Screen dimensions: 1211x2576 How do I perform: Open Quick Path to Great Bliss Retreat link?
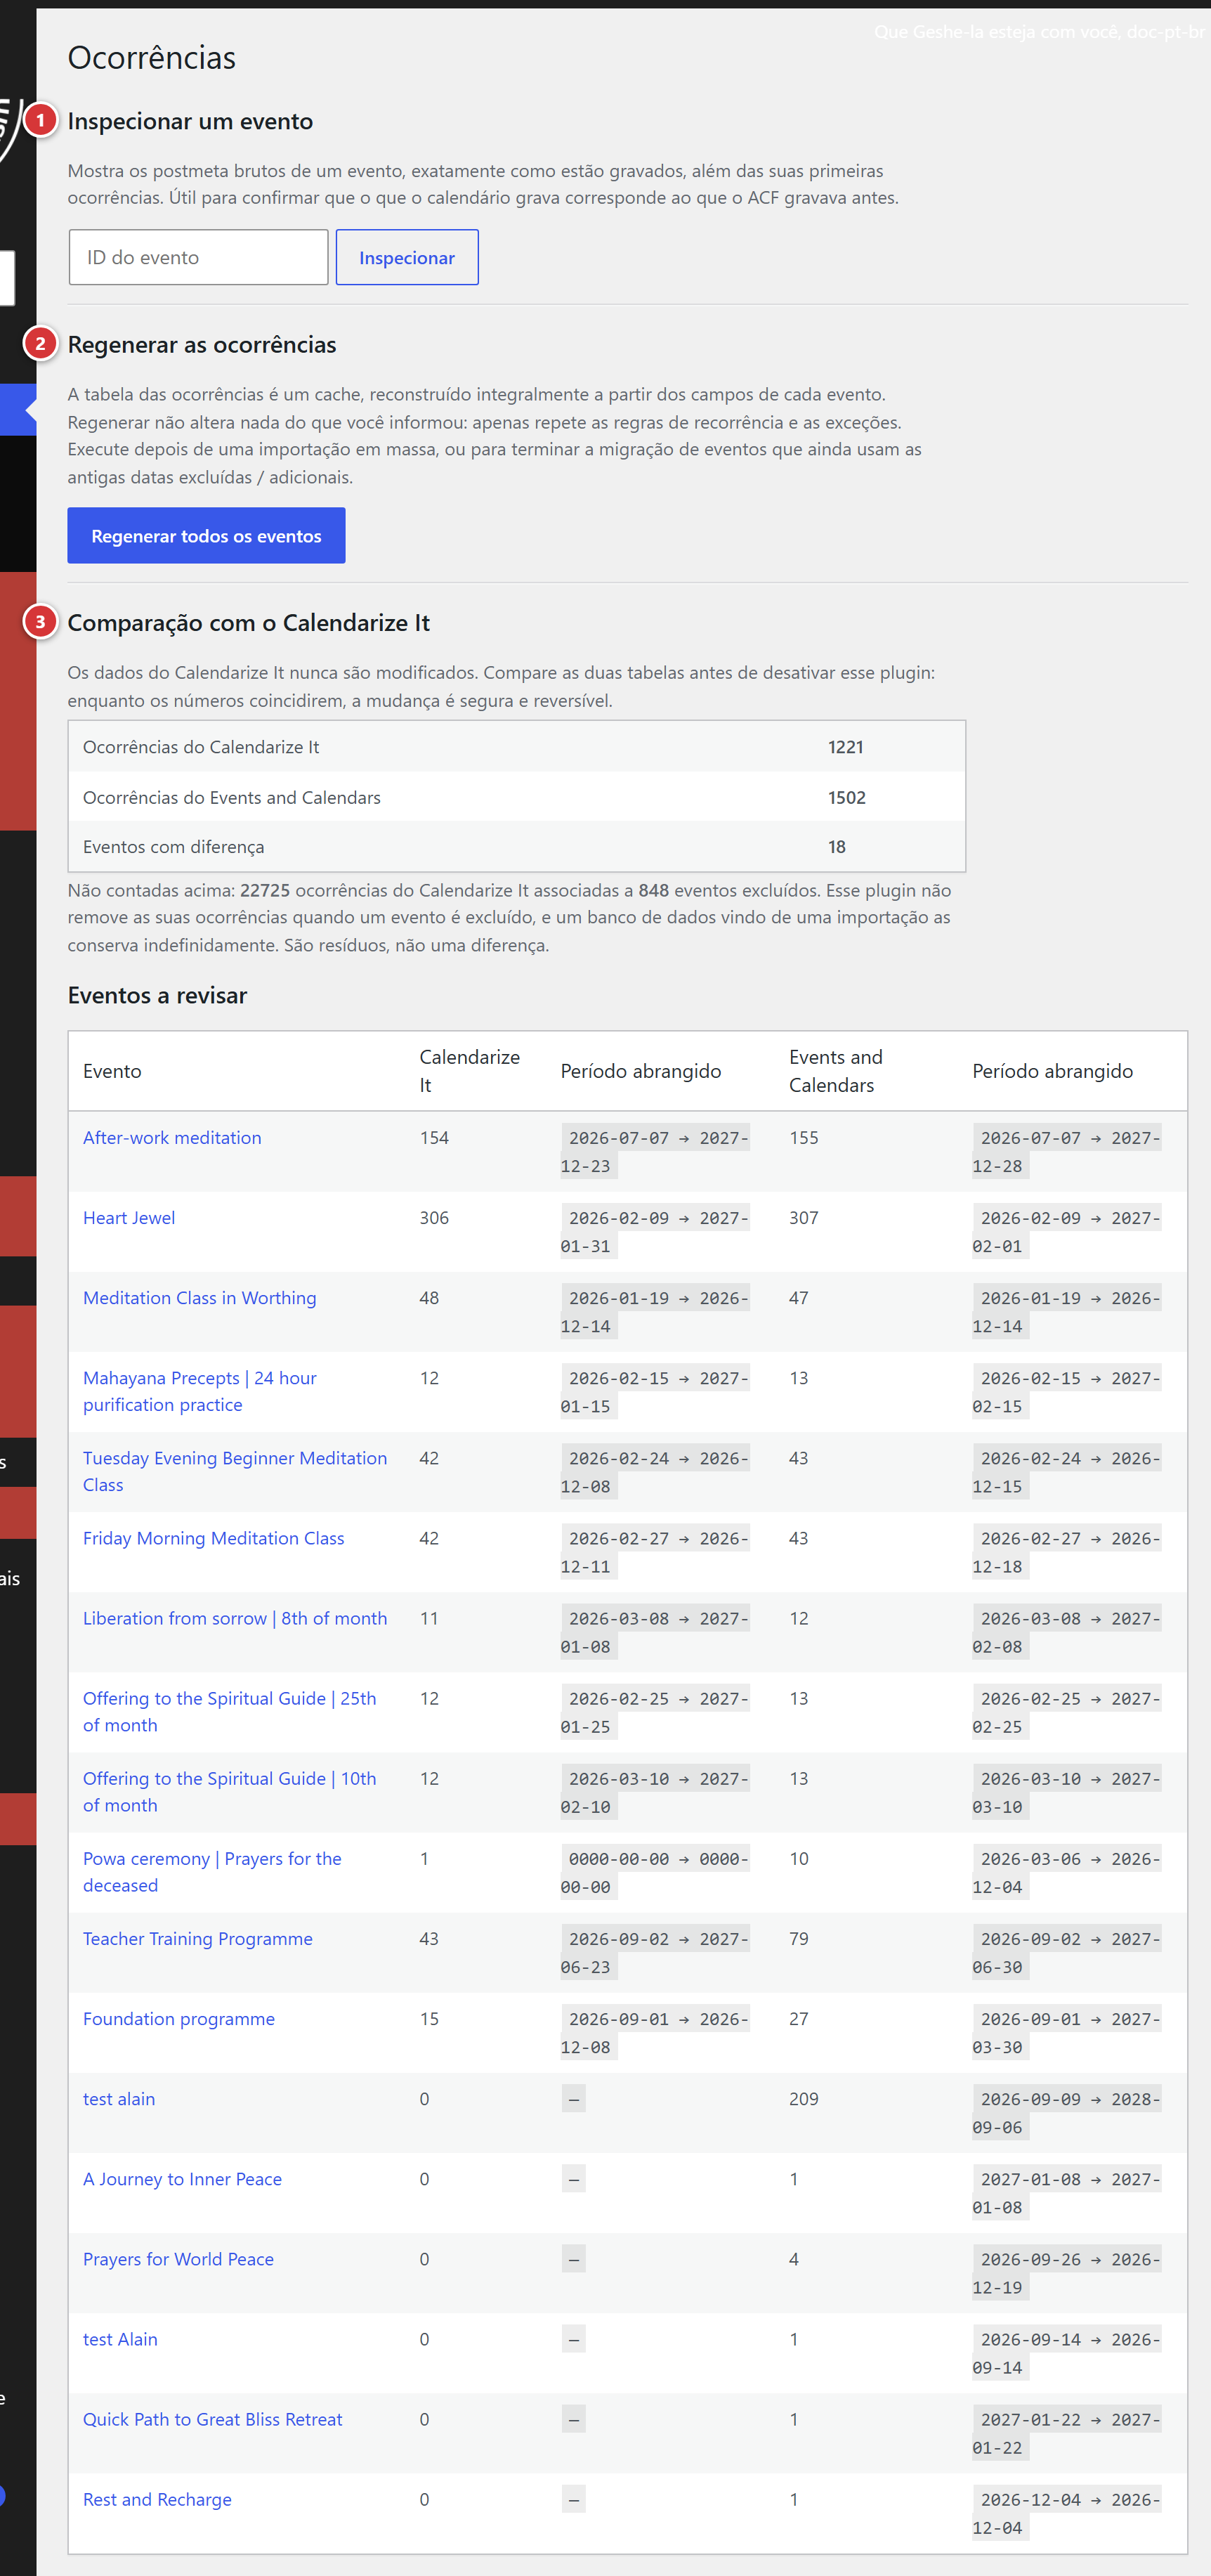pos(213,2418)
